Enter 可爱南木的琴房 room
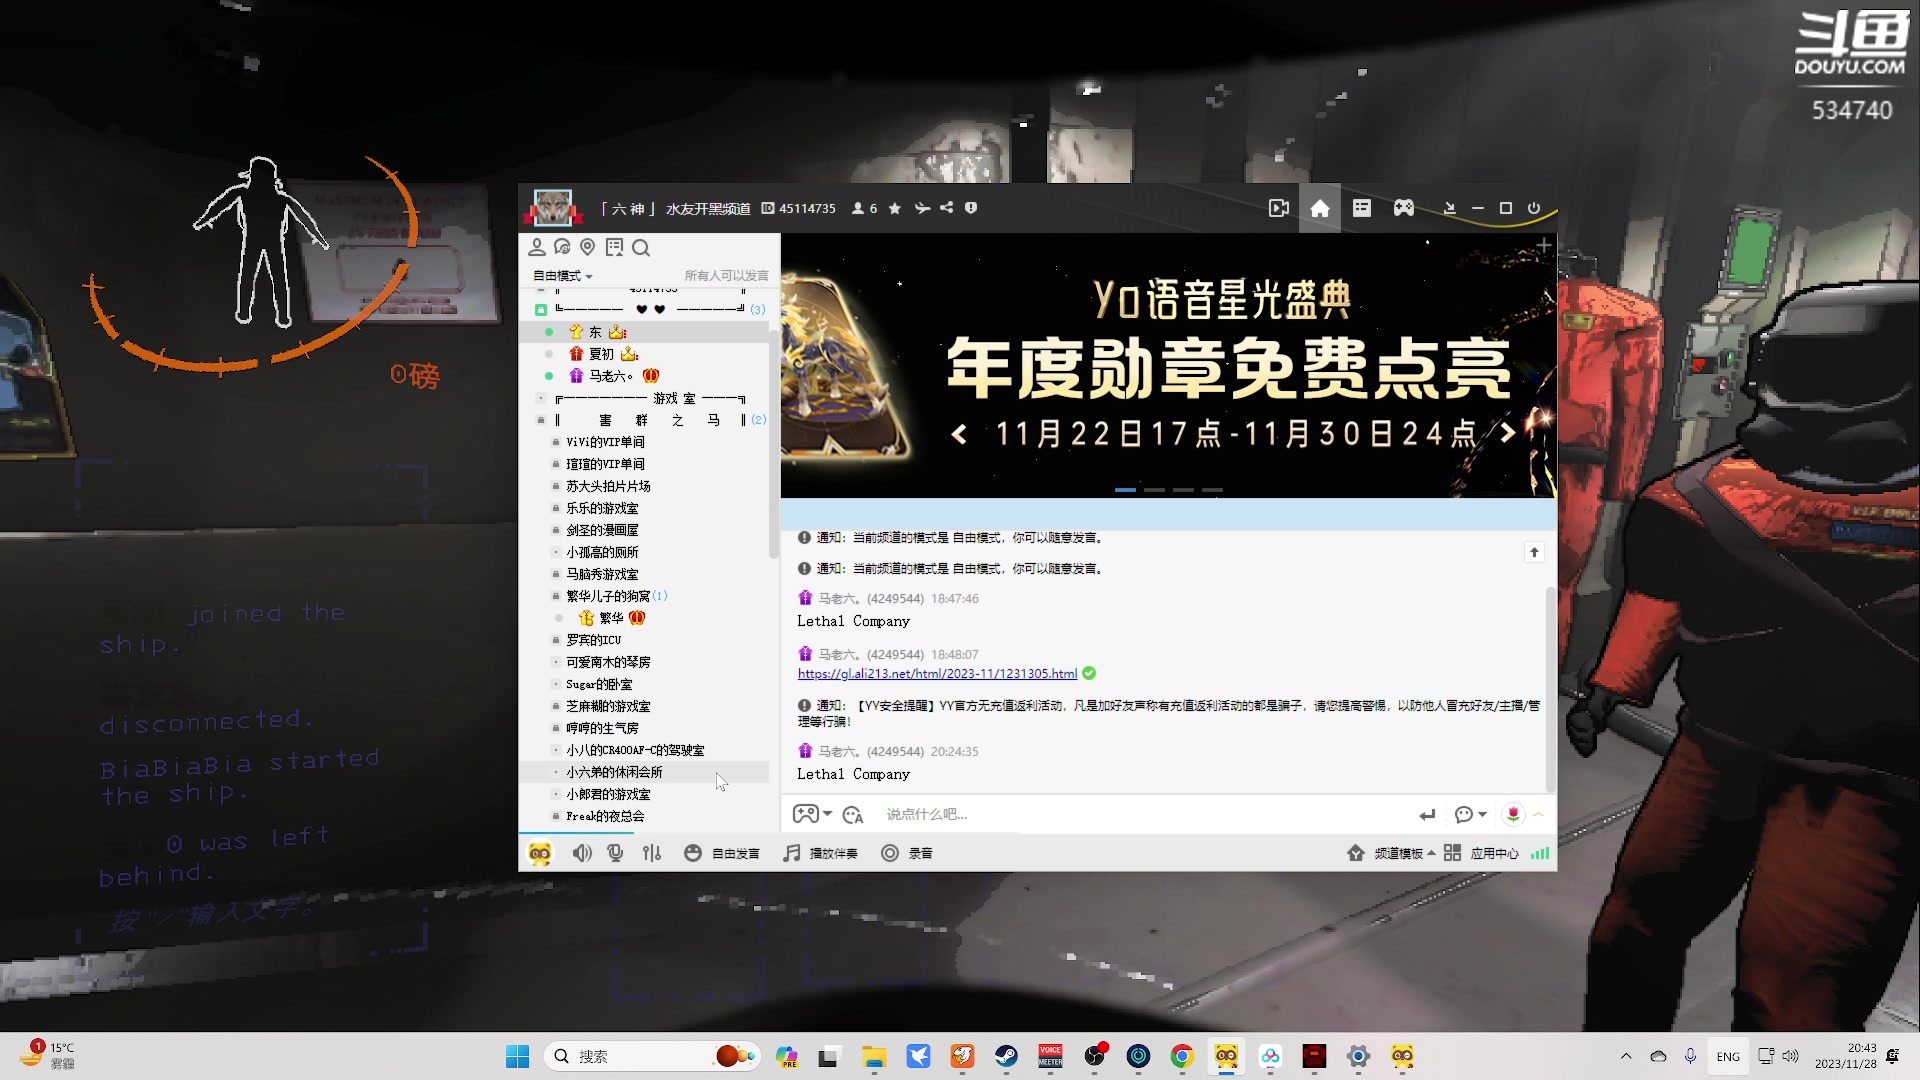1920x1080 pixels. [608, 662]
